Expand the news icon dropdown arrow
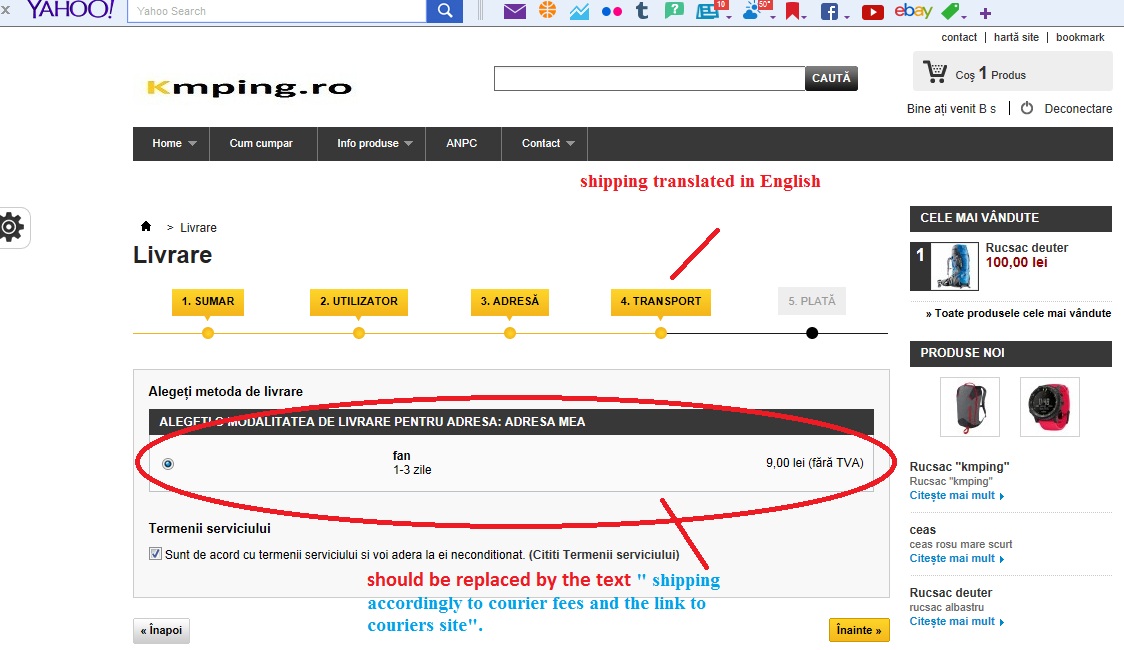 [x=728, y=16]
